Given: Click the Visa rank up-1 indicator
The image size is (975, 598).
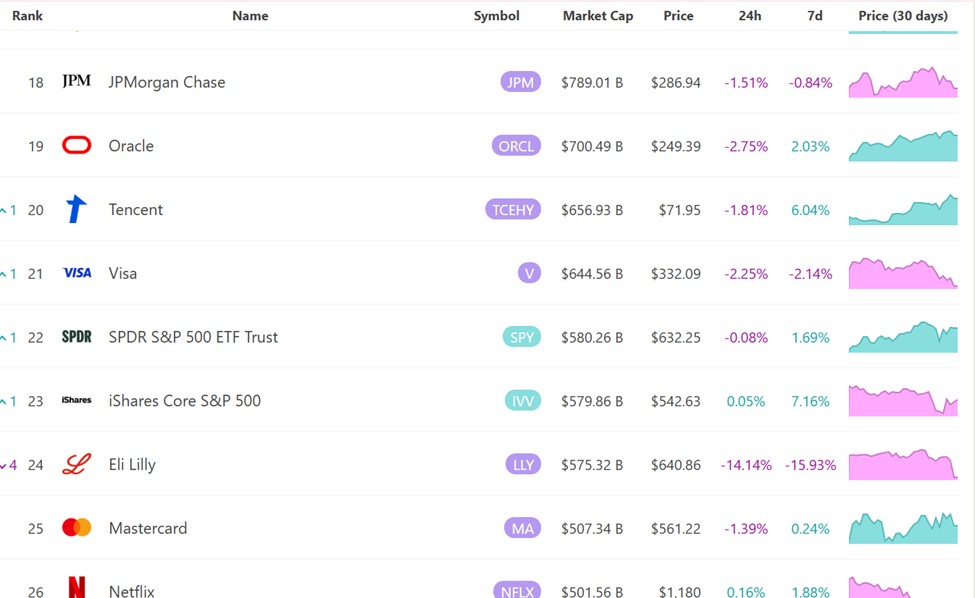Looking at the screenshot, I should (x=9, y=274).
